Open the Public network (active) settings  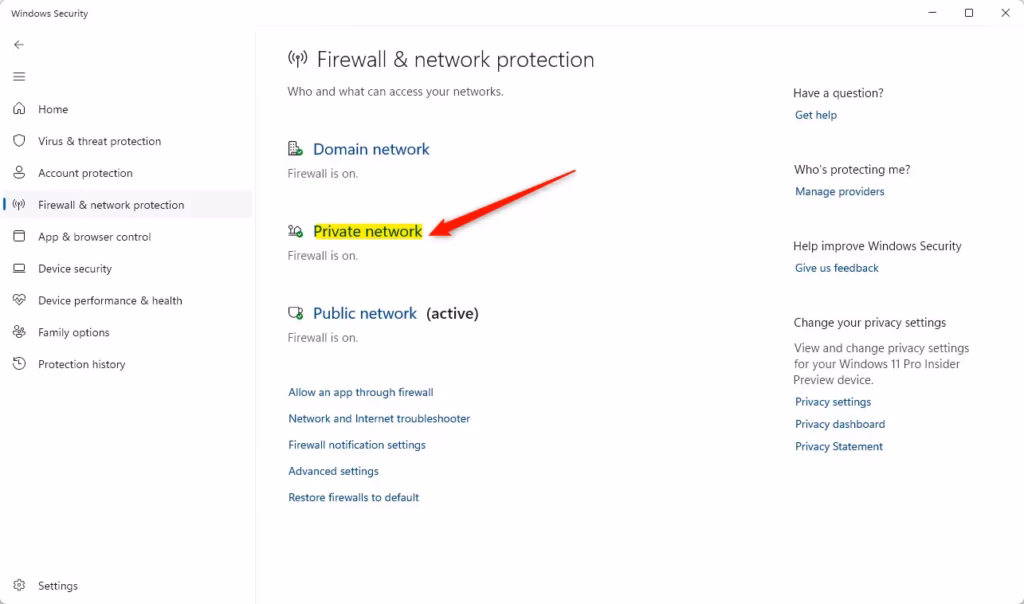(x=365, y=313)
